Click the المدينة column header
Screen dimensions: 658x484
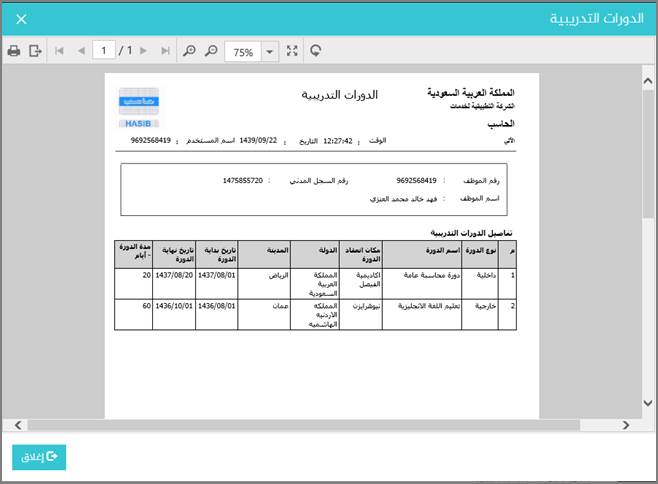pyautogui.click(x=264, y=254)
